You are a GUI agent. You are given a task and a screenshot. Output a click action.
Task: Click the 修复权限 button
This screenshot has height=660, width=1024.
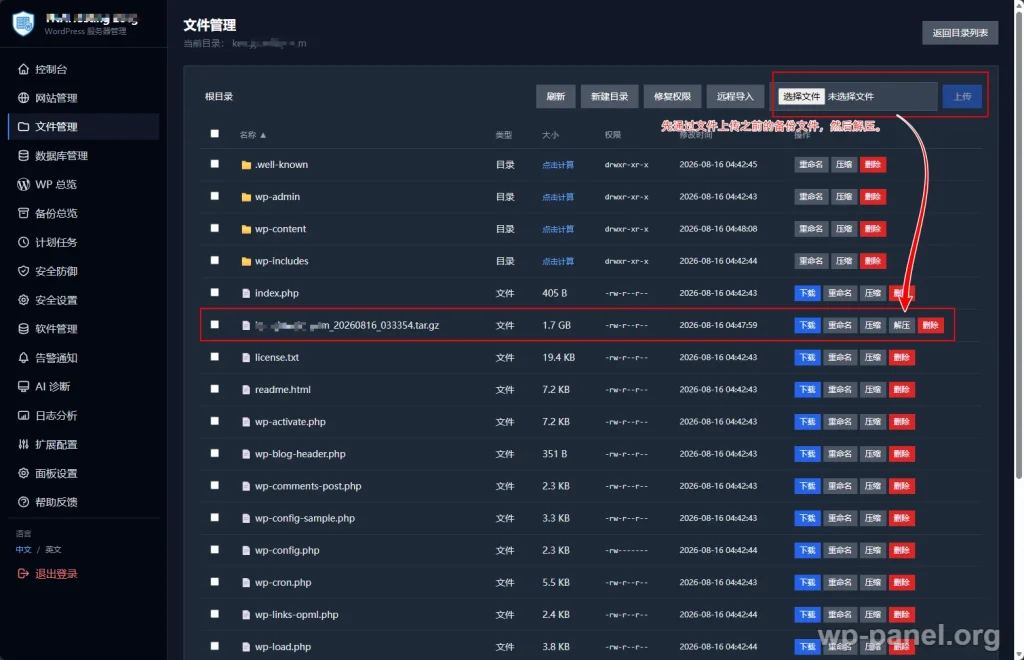[672, 97]
